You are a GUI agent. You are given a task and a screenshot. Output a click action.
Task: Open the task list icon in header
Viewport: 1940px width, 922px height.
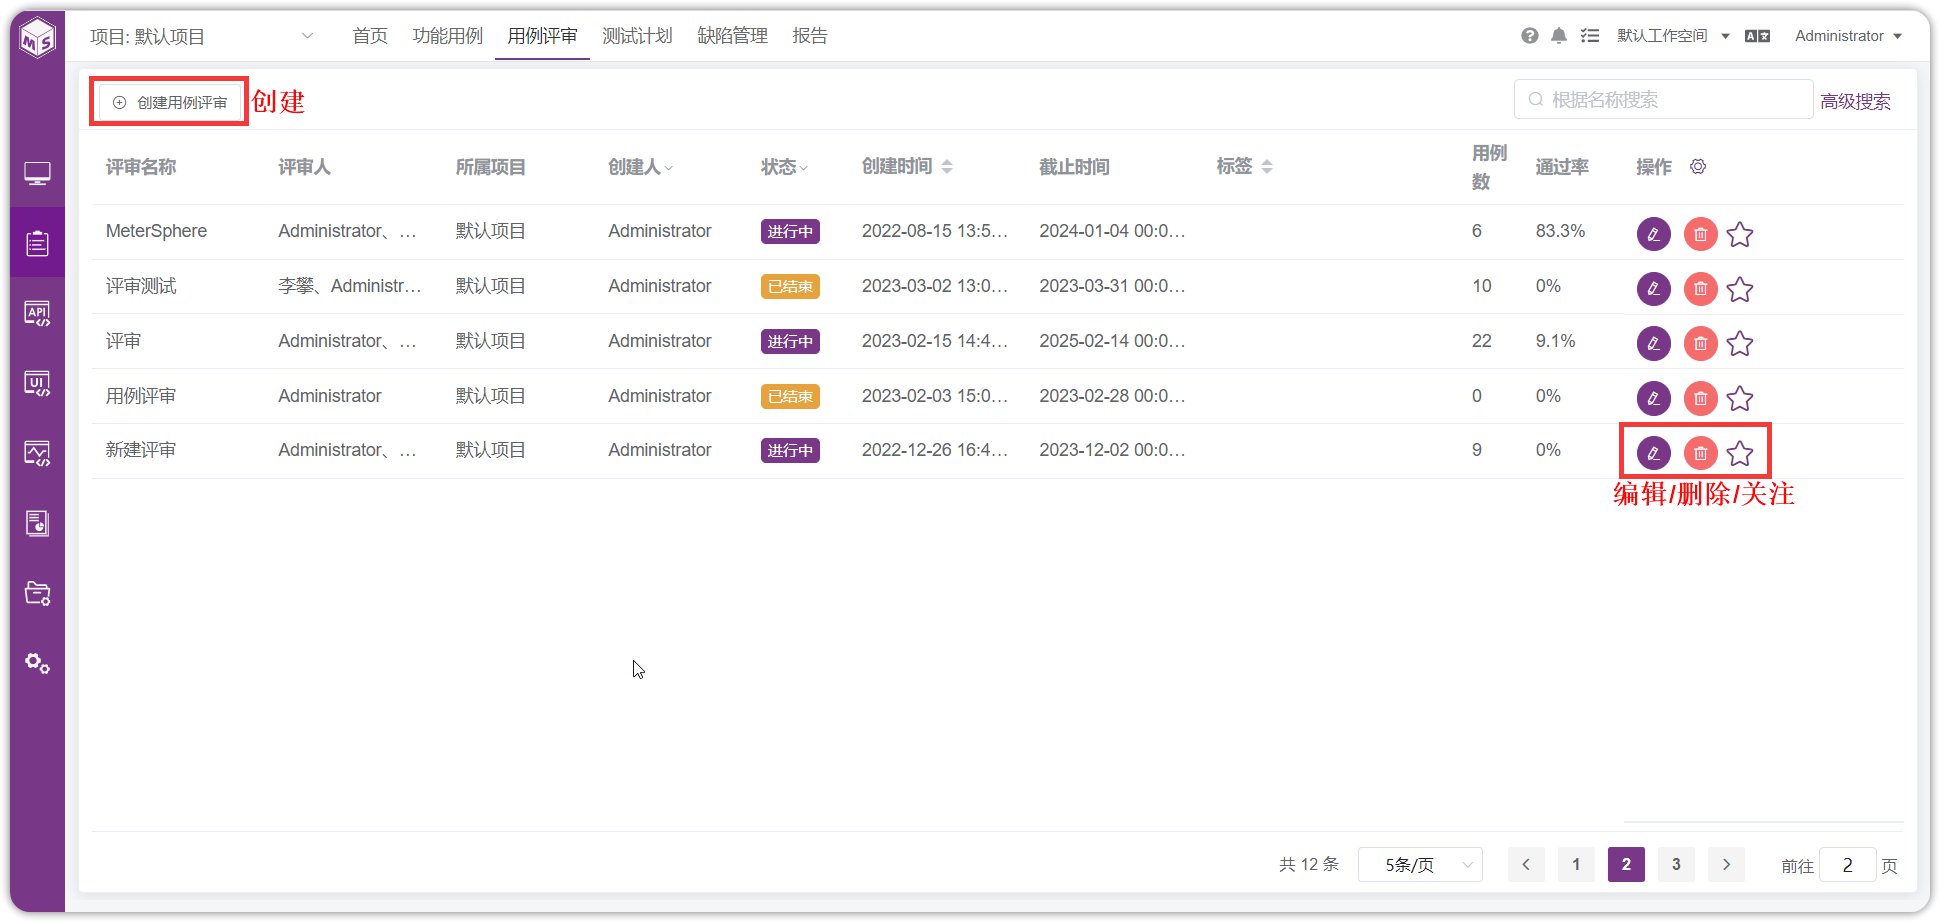1590,36
